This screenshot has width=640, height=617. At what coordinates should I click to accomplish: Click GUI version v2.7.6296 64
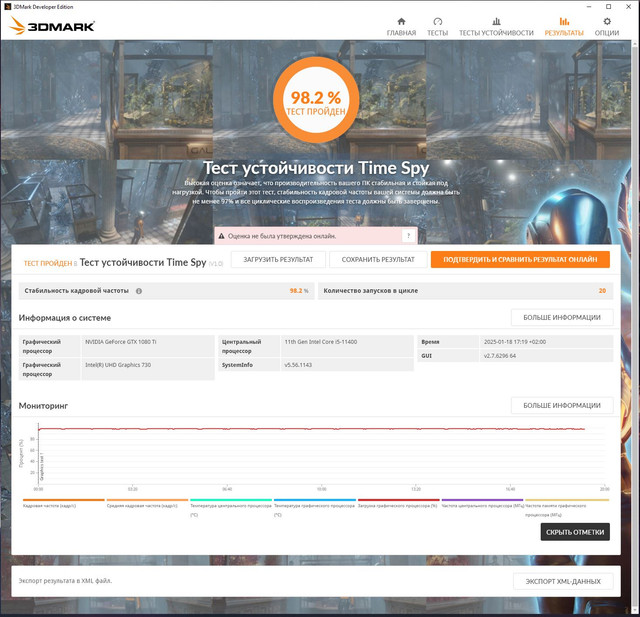[500, 356]
